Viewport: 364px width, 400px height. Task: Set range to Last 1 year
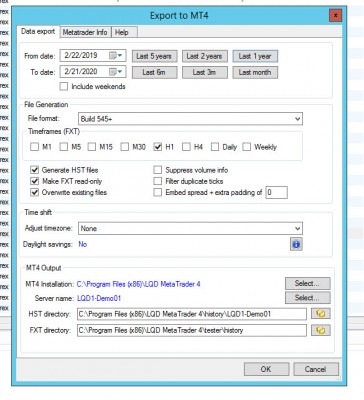[255, 56]
